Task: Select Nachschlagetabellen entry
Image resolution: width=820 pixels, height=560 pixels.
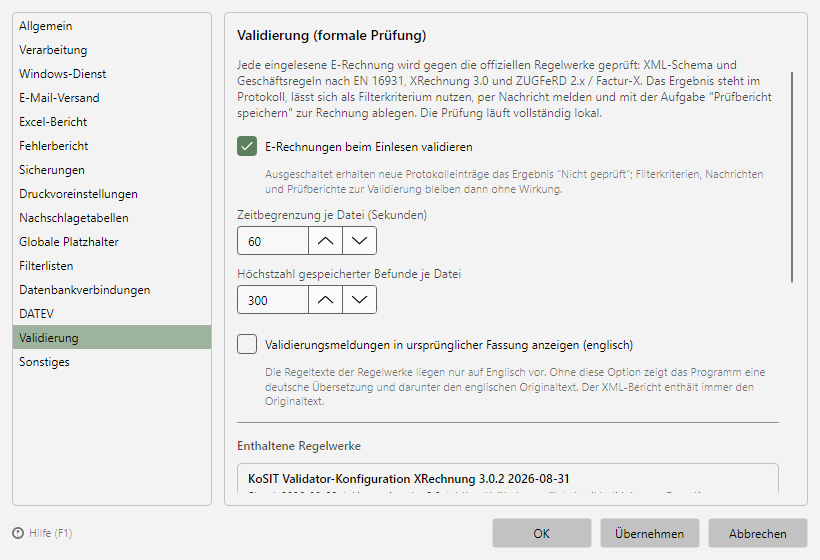Action: [112, 218]
